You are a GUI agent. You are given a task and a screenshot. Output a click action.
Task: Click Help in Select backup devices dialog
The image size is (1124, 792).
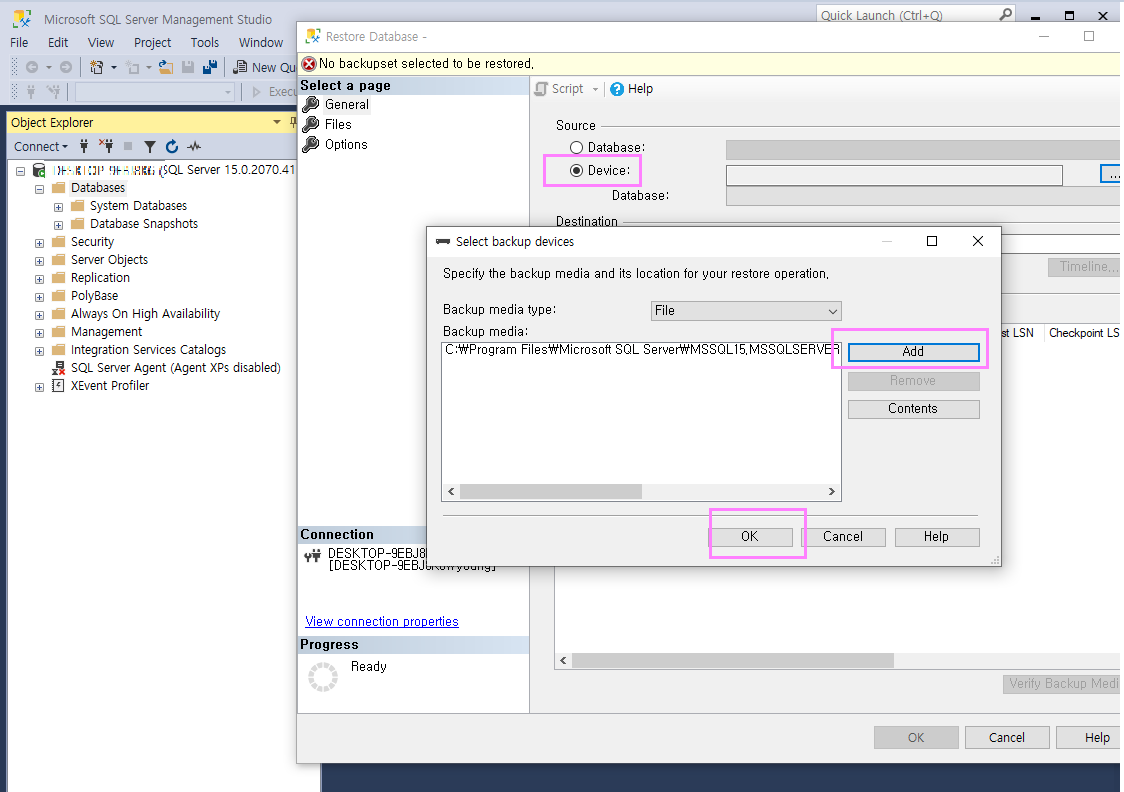click(x=936, y=537)
